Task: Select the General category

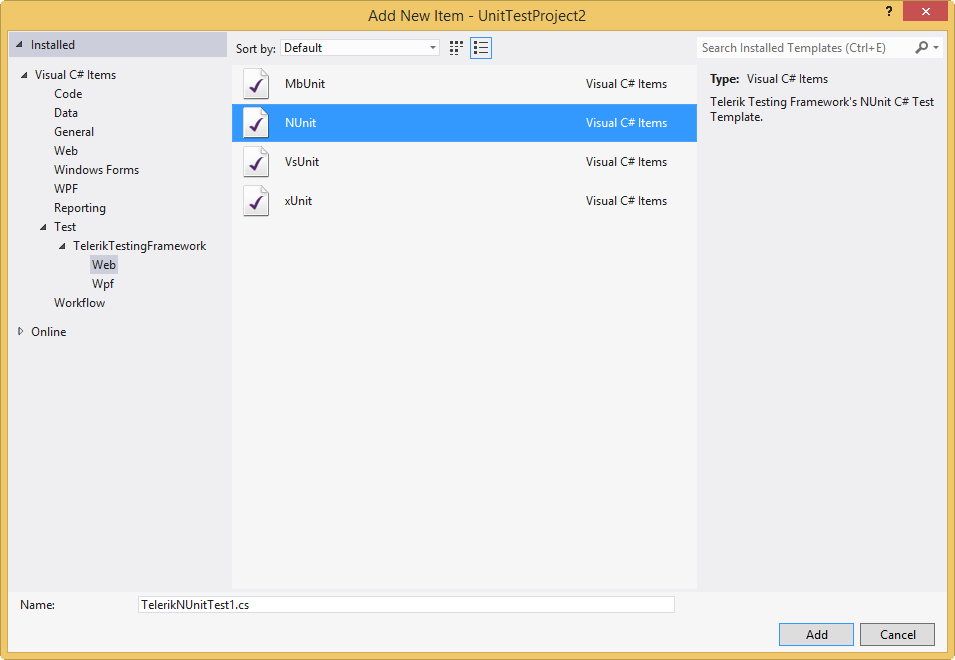Action: click(x=74, y=132)
